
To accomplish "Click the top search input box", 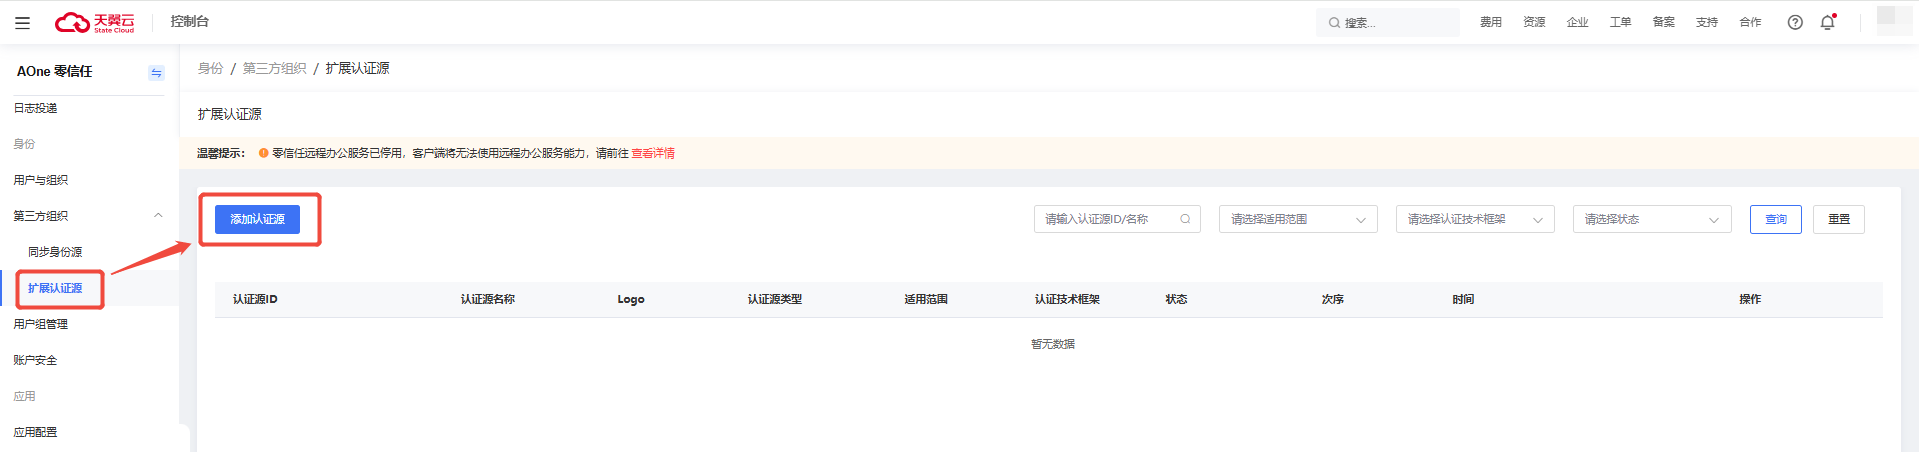I will [1388, 22].
